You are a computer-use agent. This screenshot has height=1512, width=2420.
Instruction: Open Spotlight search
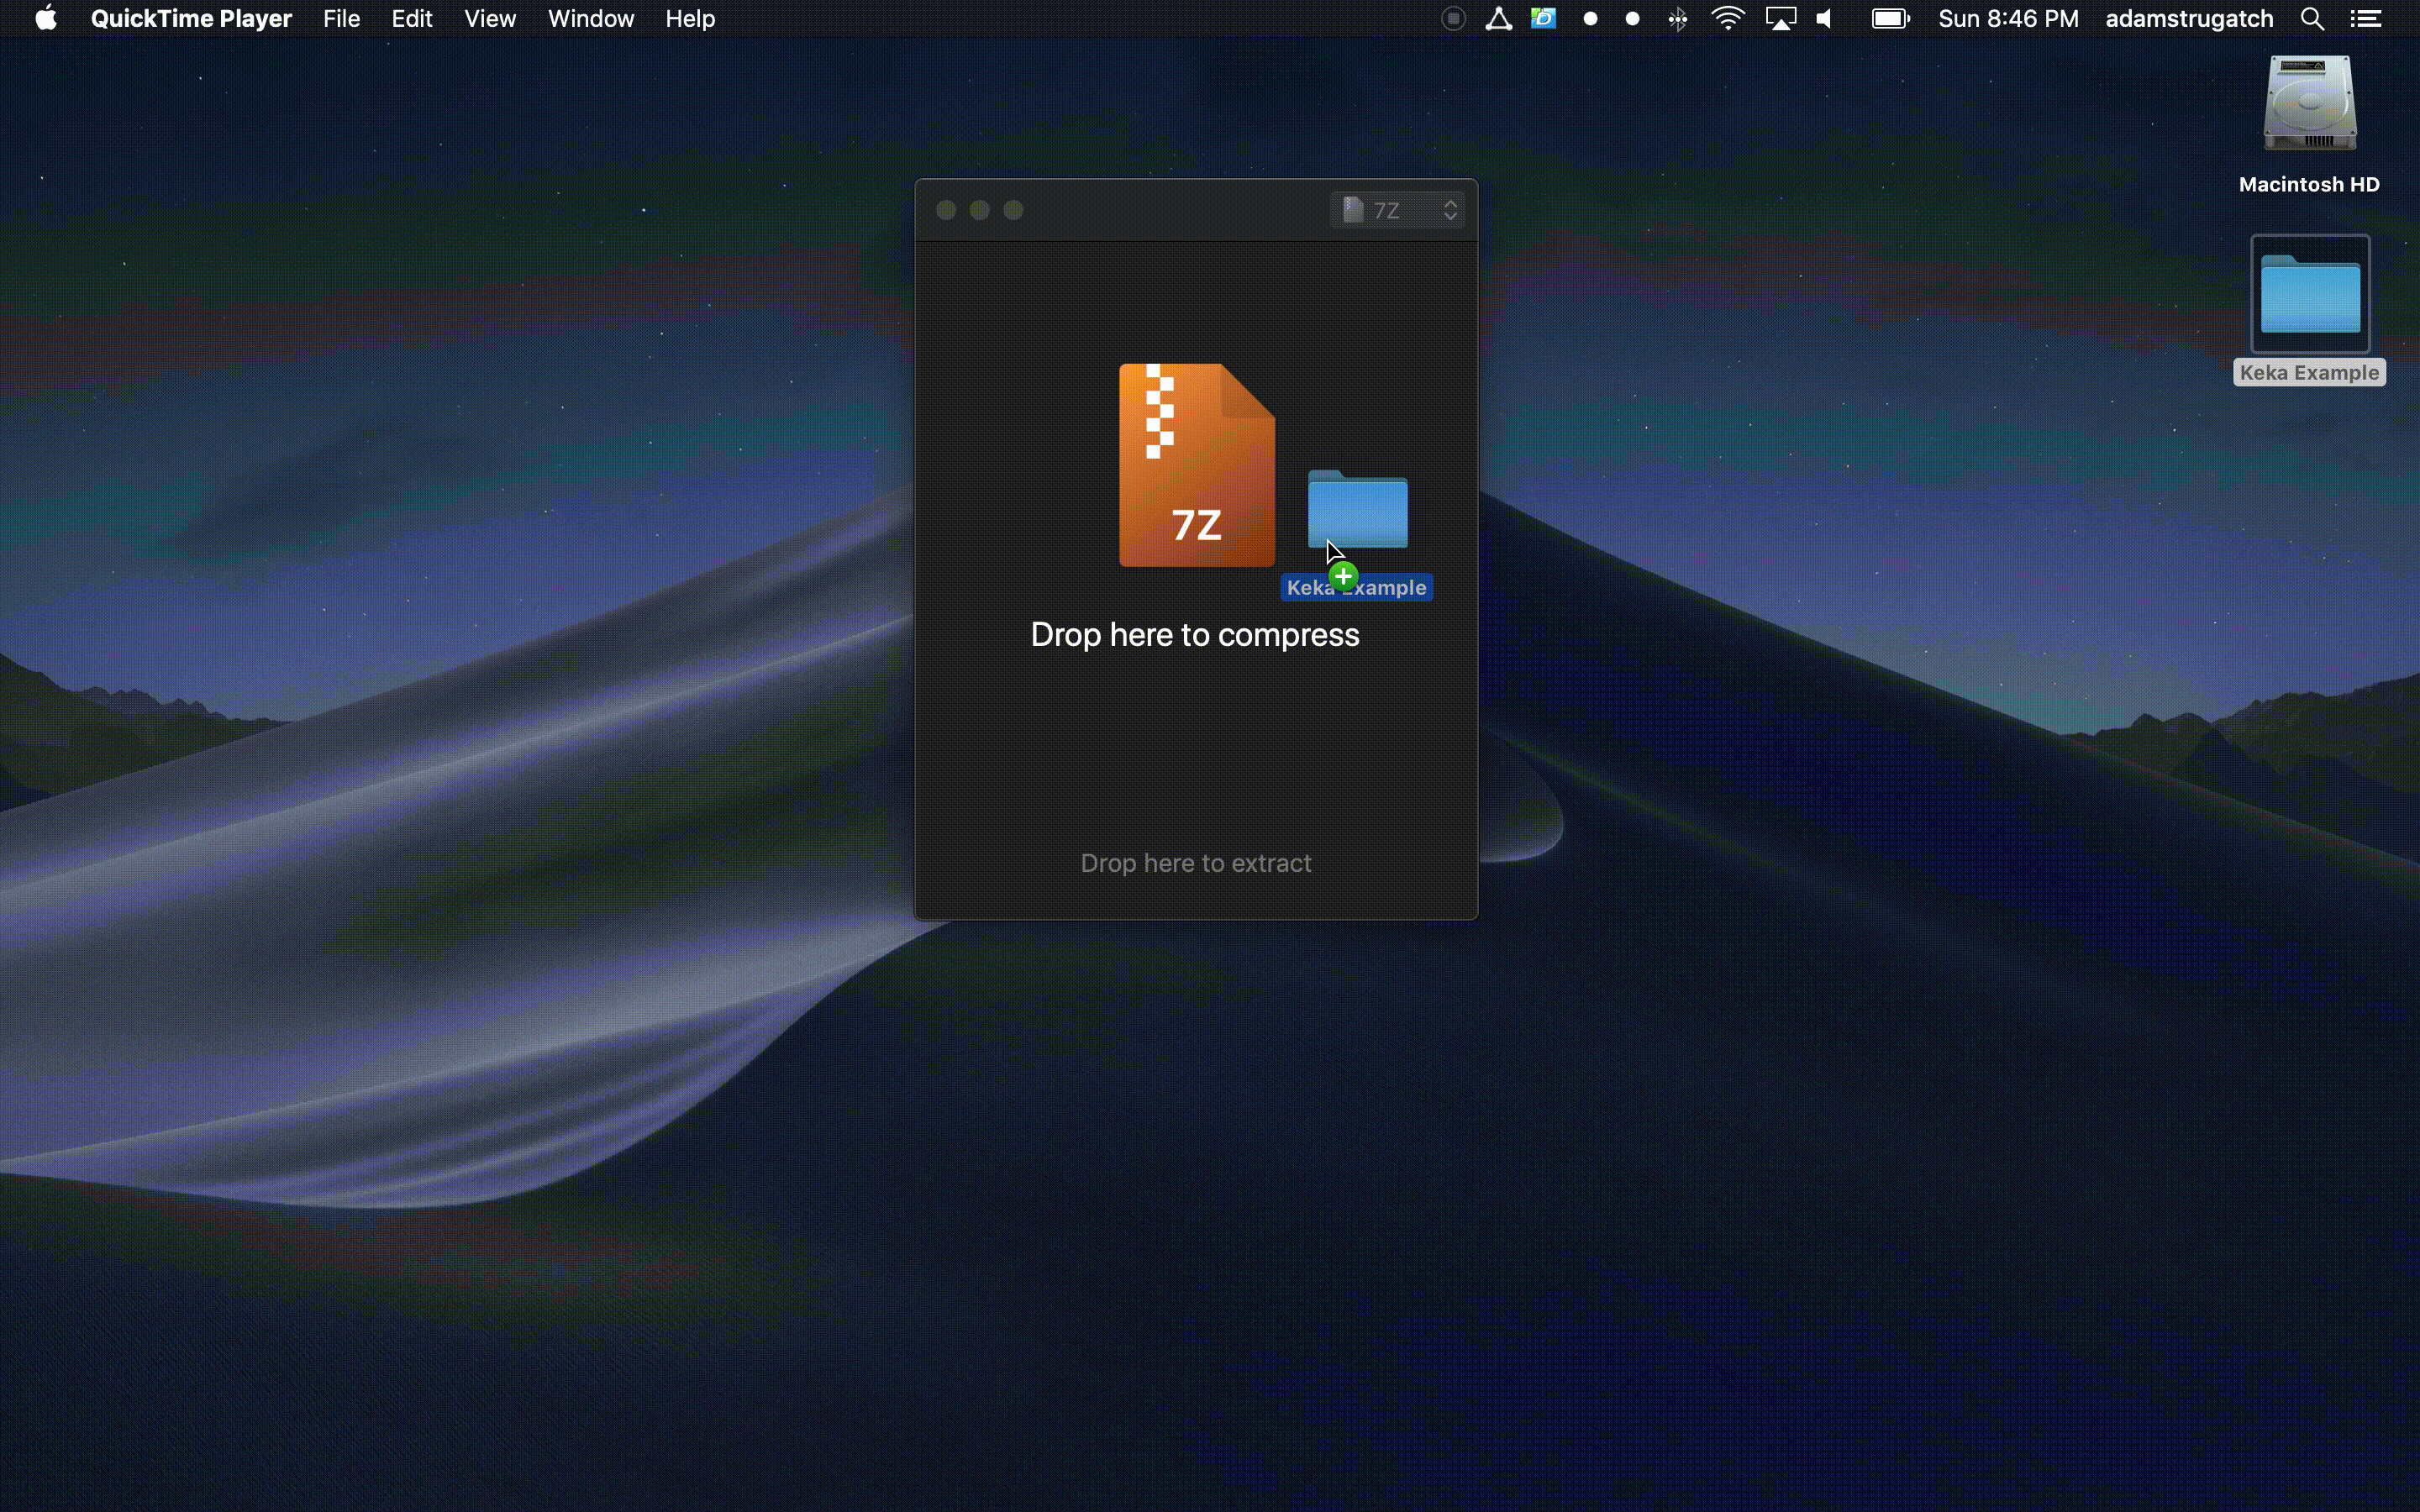coord(2312,18)
